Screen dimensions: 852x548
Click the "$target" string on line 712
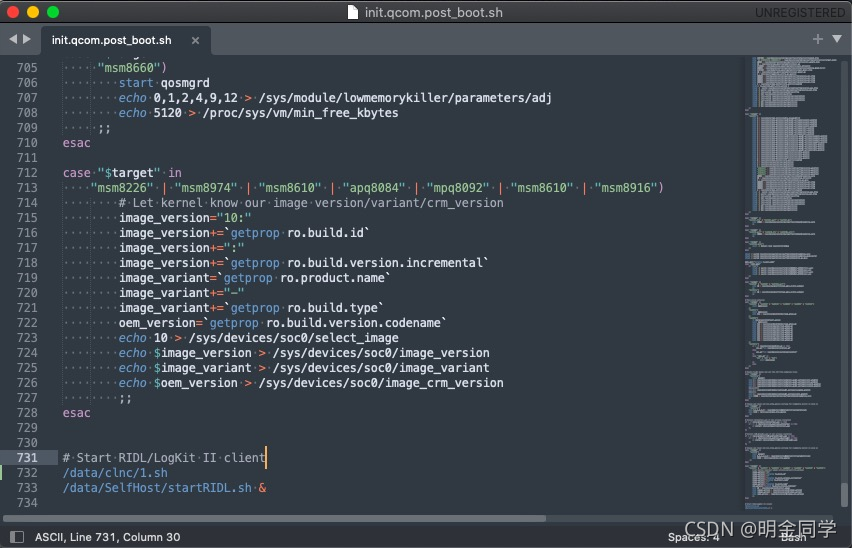pos(129,173)
